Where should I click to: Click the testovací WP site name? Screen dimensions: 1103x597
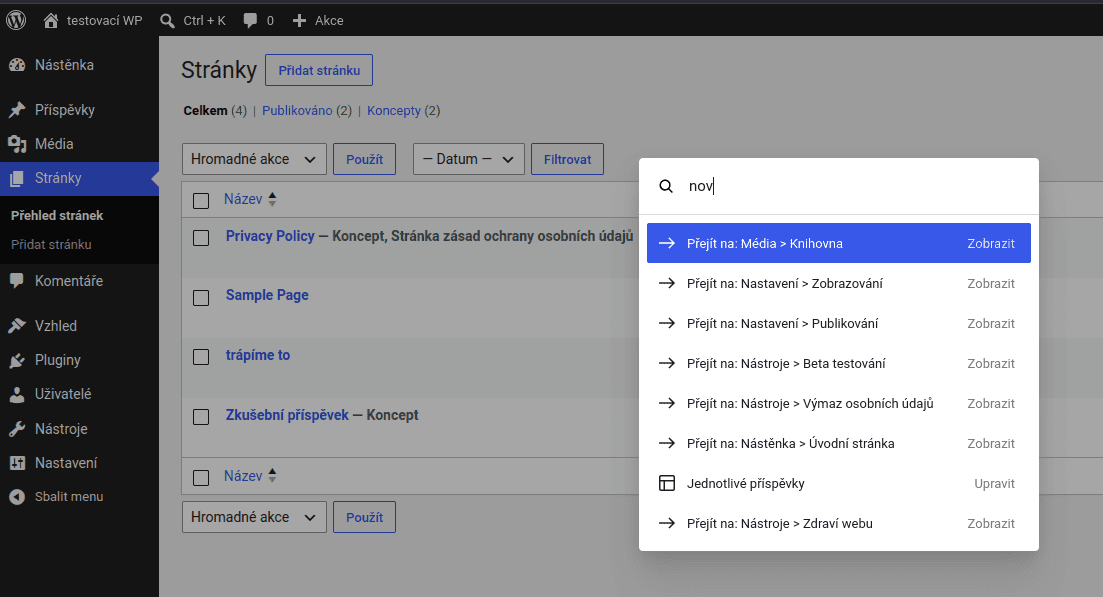coord(104,20)
